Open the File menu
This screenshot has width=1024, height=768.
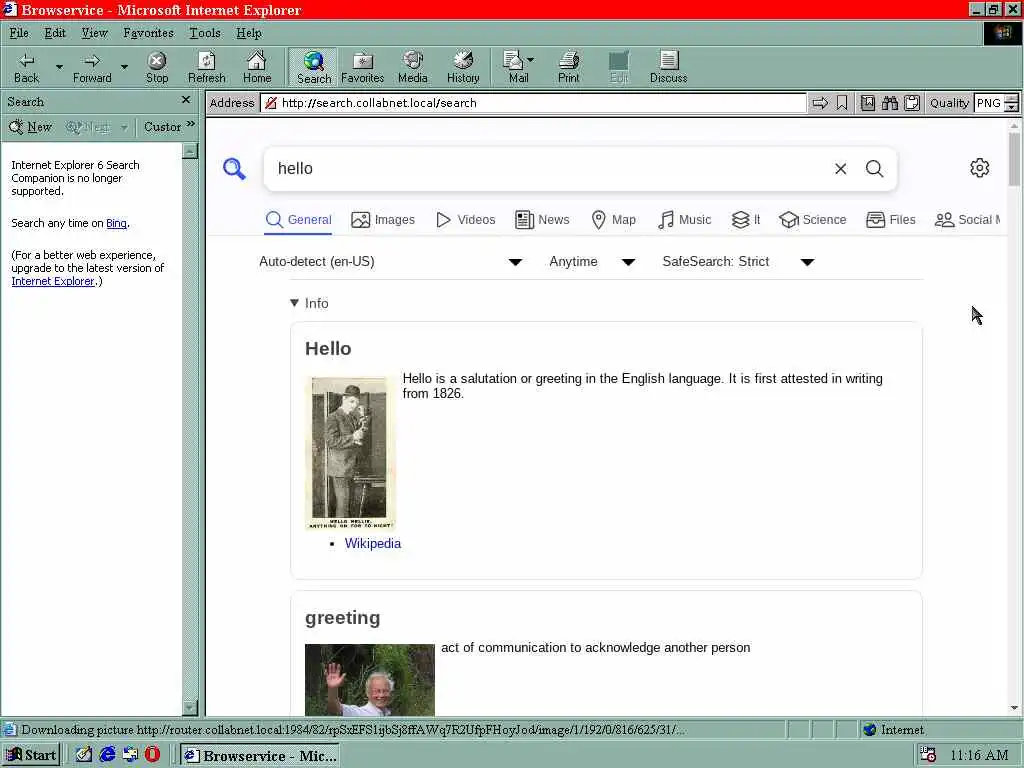click(x=19, y=33)
